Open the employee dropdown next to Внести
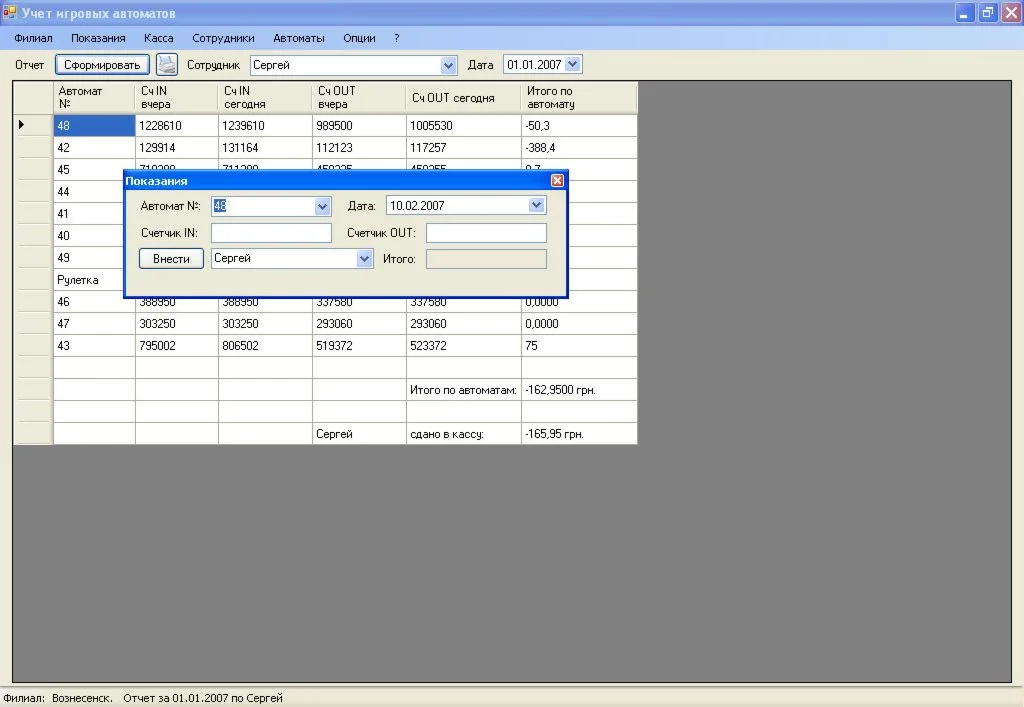 coord(364,259)
